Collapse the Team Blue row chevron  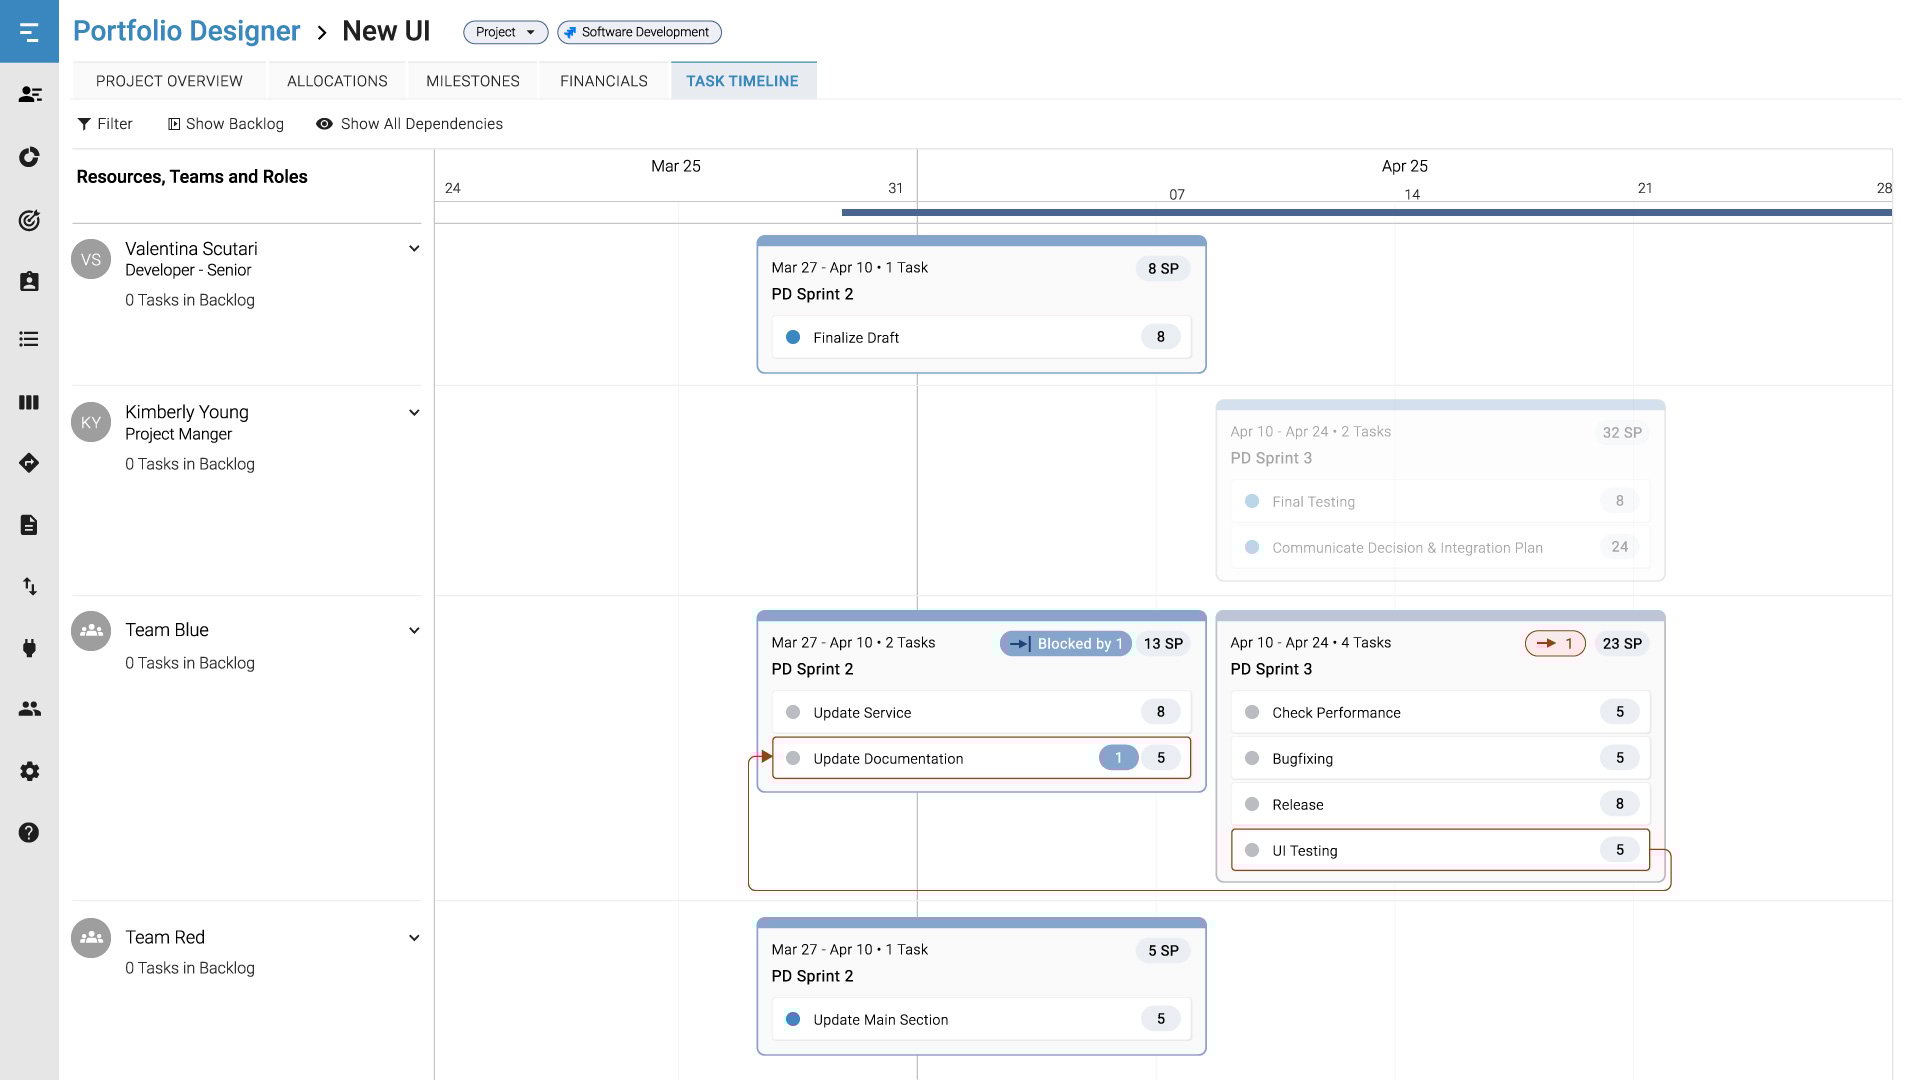(414, 631)
